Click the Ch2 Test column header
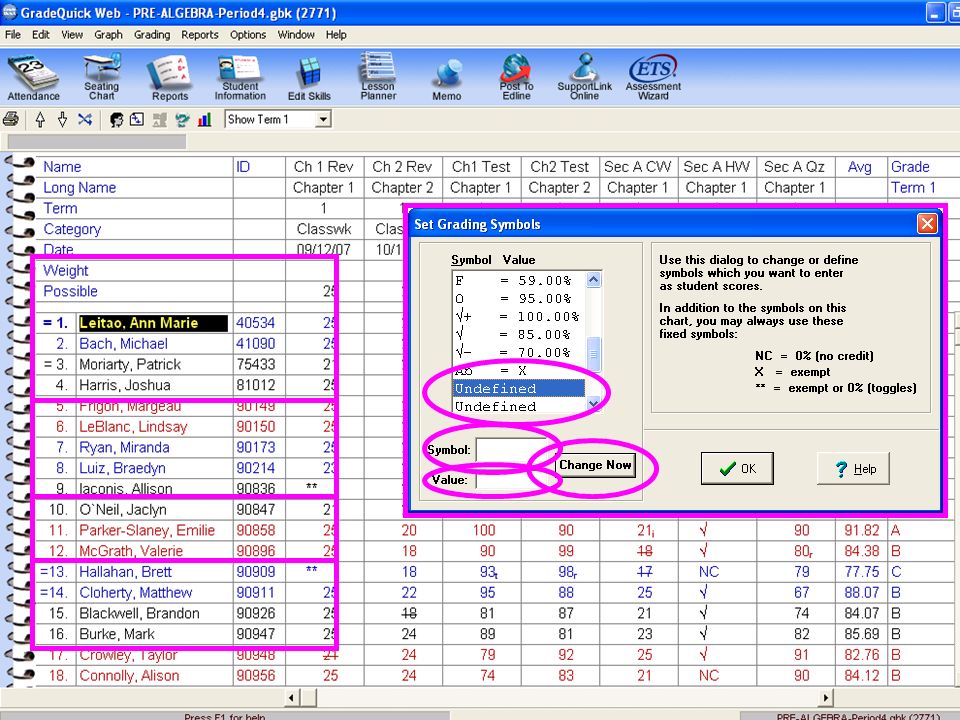Image resolution: width=960 pixels, height=720 pixels. pos(560,167)
